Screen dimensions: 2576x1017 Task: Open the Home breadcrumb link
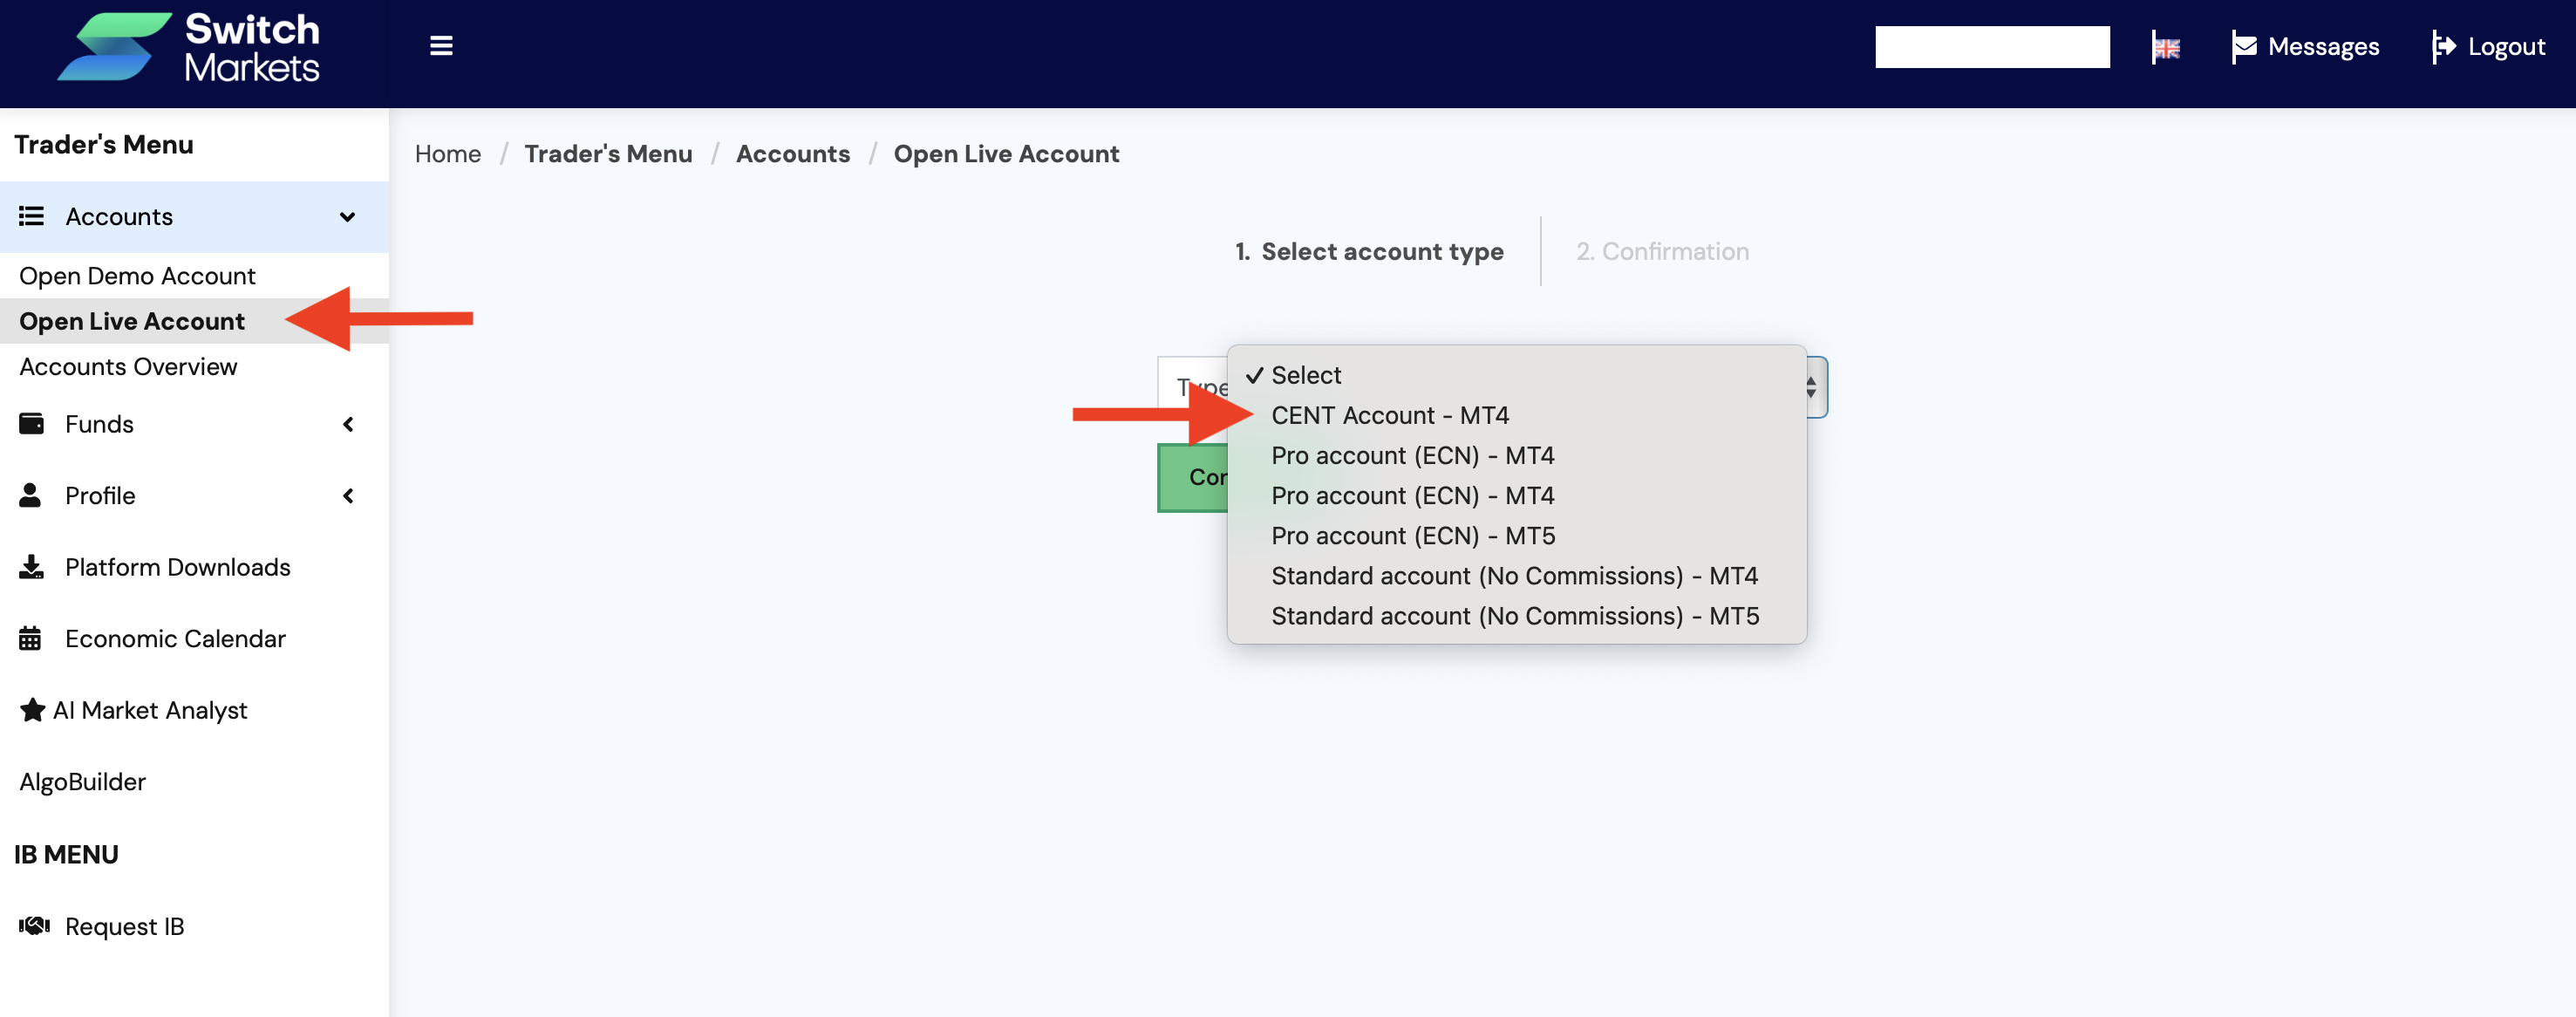pyautogui.click(x=447, y=153)
